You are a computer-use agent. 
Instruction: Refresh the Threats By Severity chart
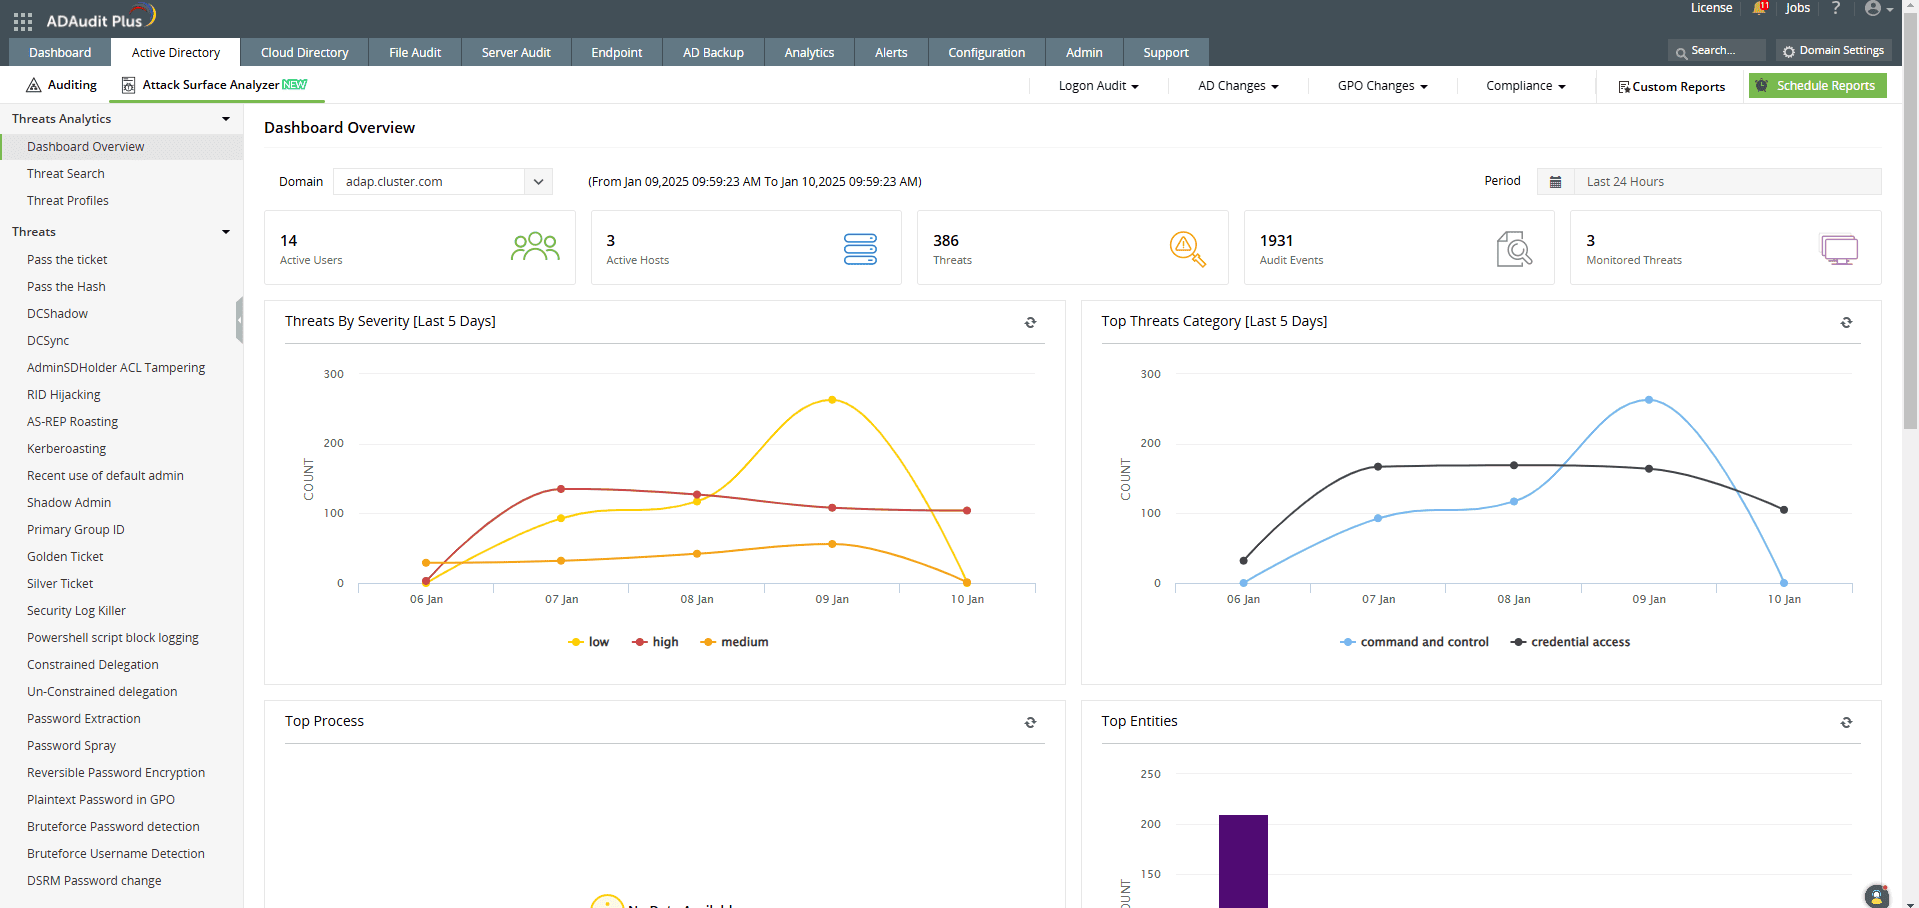point(1030,322)
